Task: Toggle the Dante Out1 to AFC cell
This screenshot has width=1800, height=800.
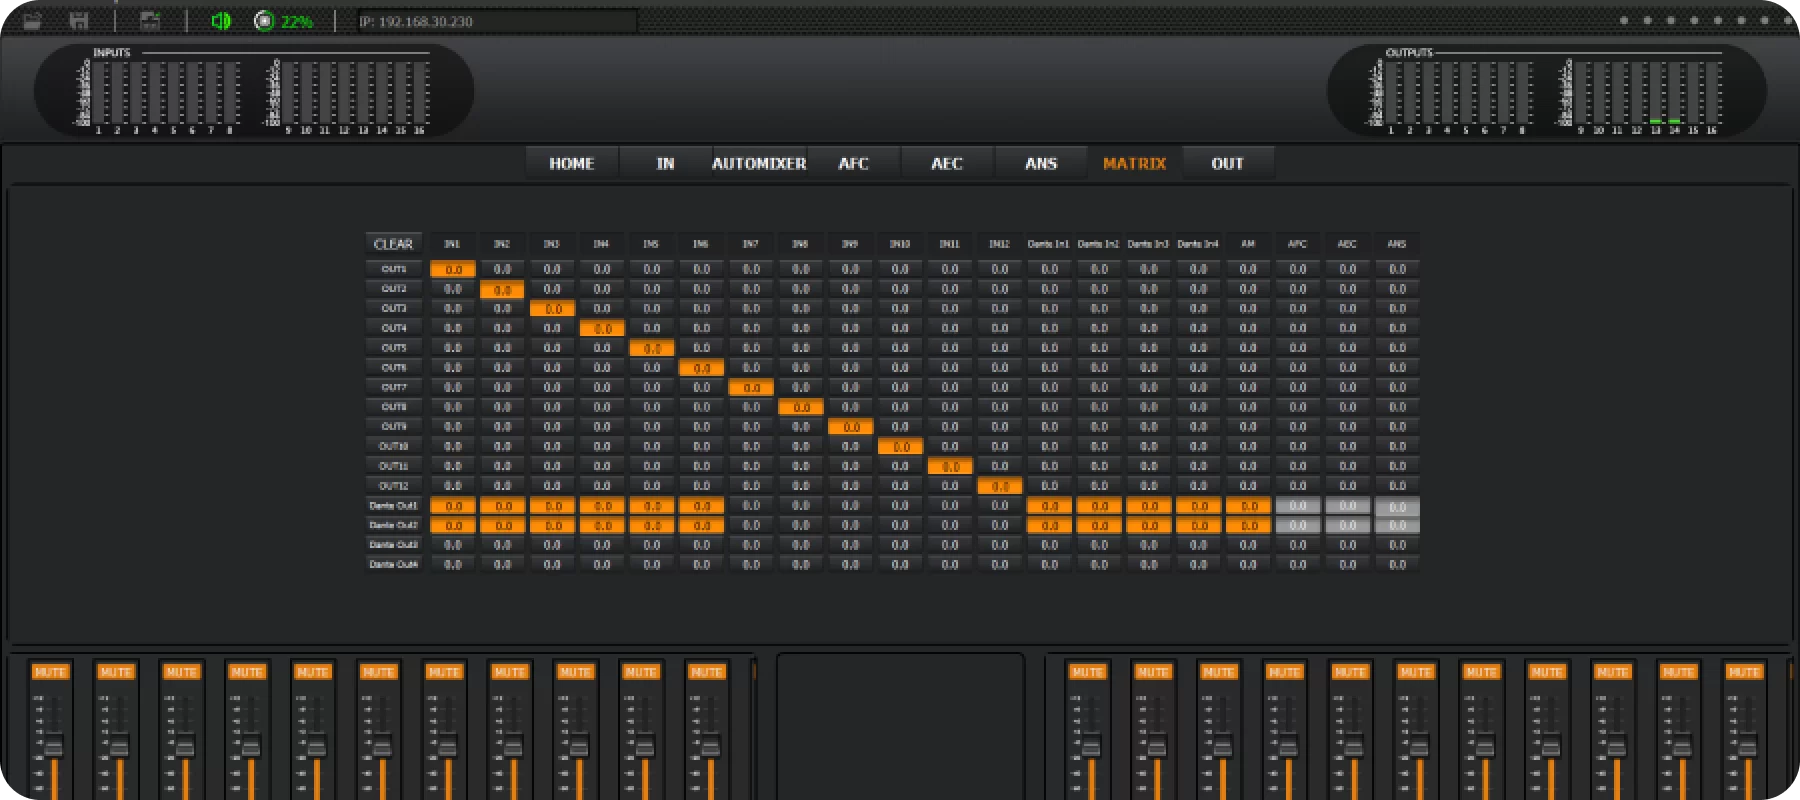Action: pyautogui.click(x=1297, y=506)
